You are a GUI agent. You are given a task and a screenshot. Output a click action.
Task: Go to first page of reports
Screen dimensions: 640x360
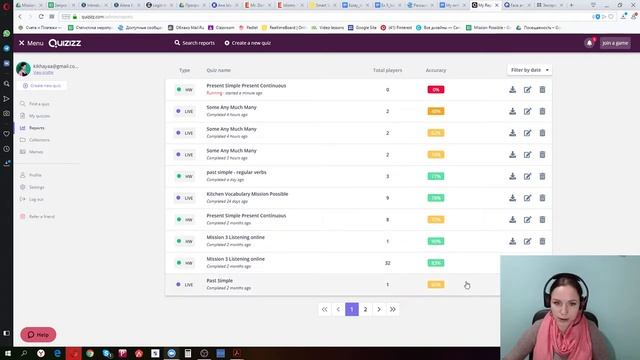click(x=324, y=309)
